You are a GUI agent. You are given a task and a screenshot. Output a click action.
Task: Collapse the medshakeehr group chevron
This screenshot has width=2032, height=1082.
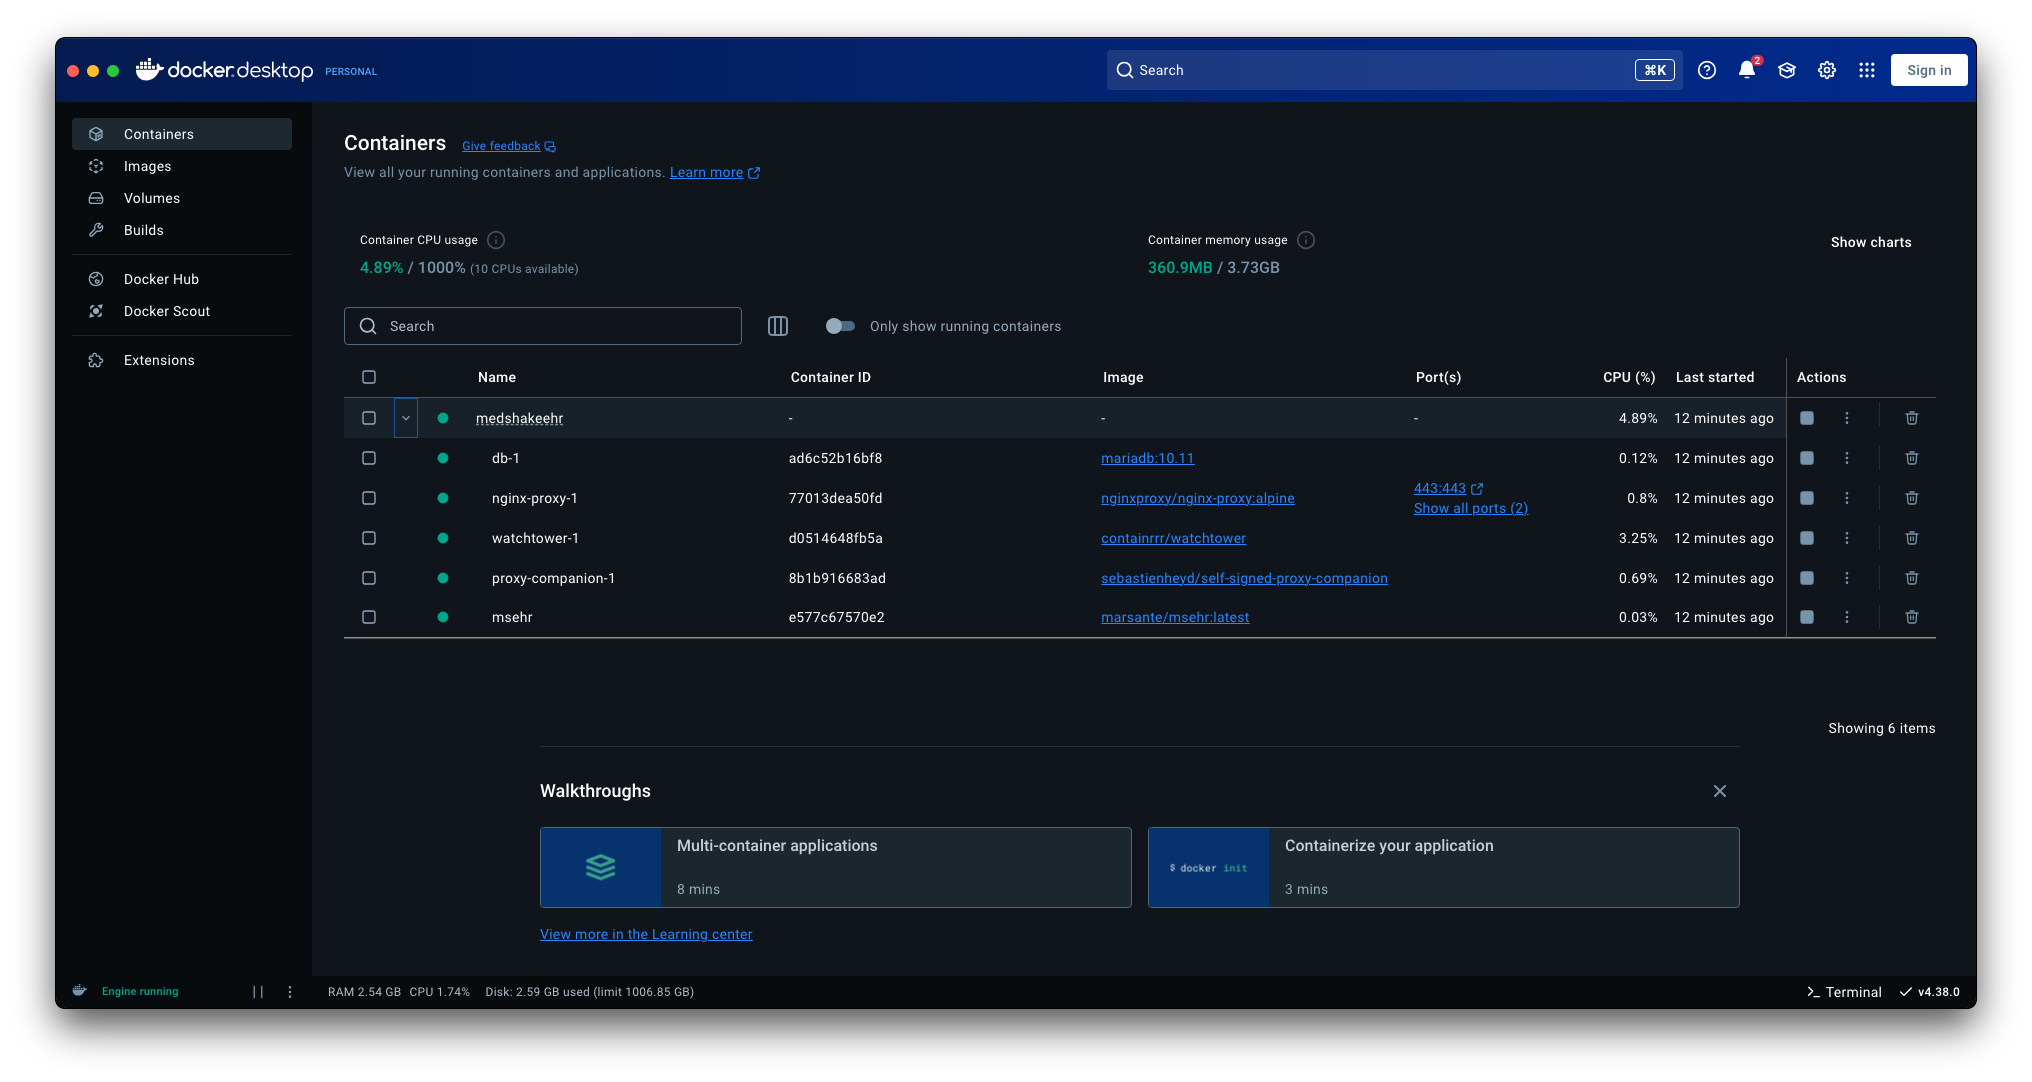point(406,418)
